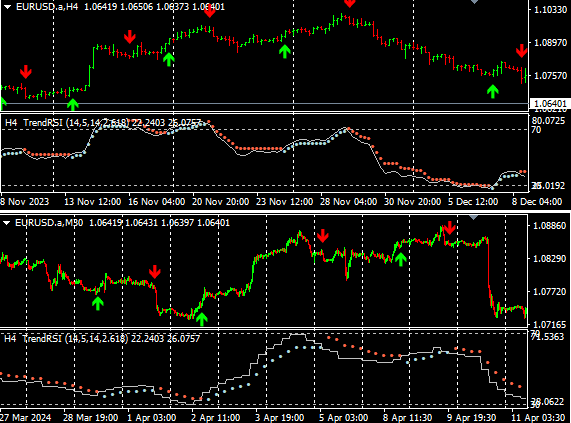Select red sell arrow near 5 Apr 03:00
571x423 pixels.
point(323,236)
